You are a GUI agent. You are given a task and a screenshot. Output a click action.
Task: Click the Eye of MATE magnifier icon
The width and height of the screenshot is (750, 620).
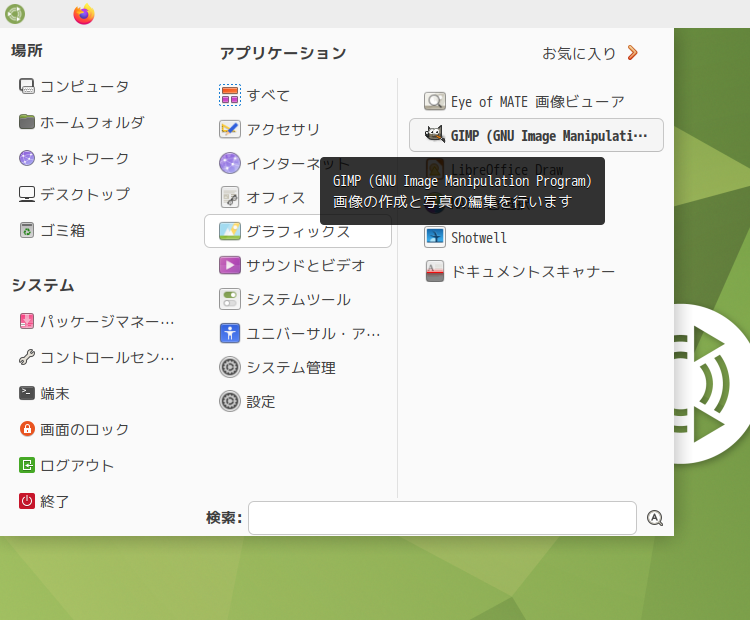click(435, 101)
